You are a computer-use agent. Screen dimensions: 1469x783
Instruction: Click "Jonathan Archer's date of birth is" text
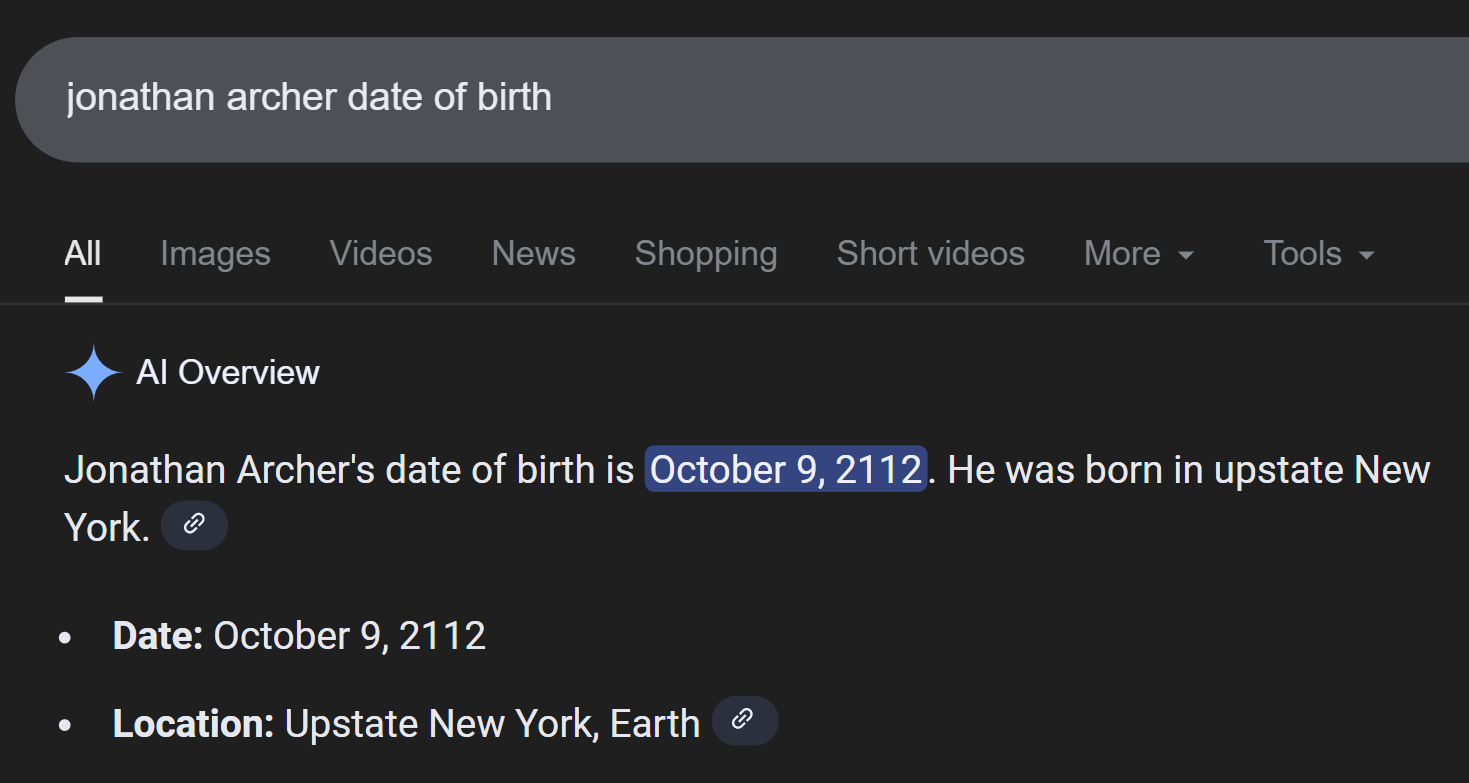tap(349, 469)
